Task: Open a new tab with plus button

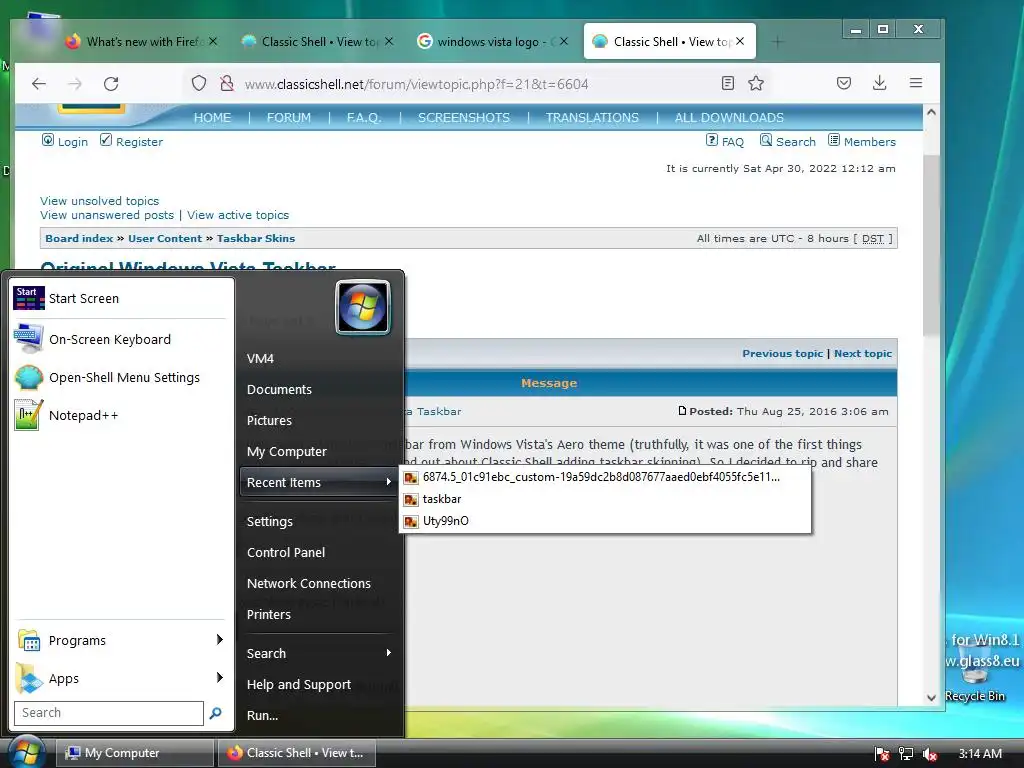Action: pos(777,42)
